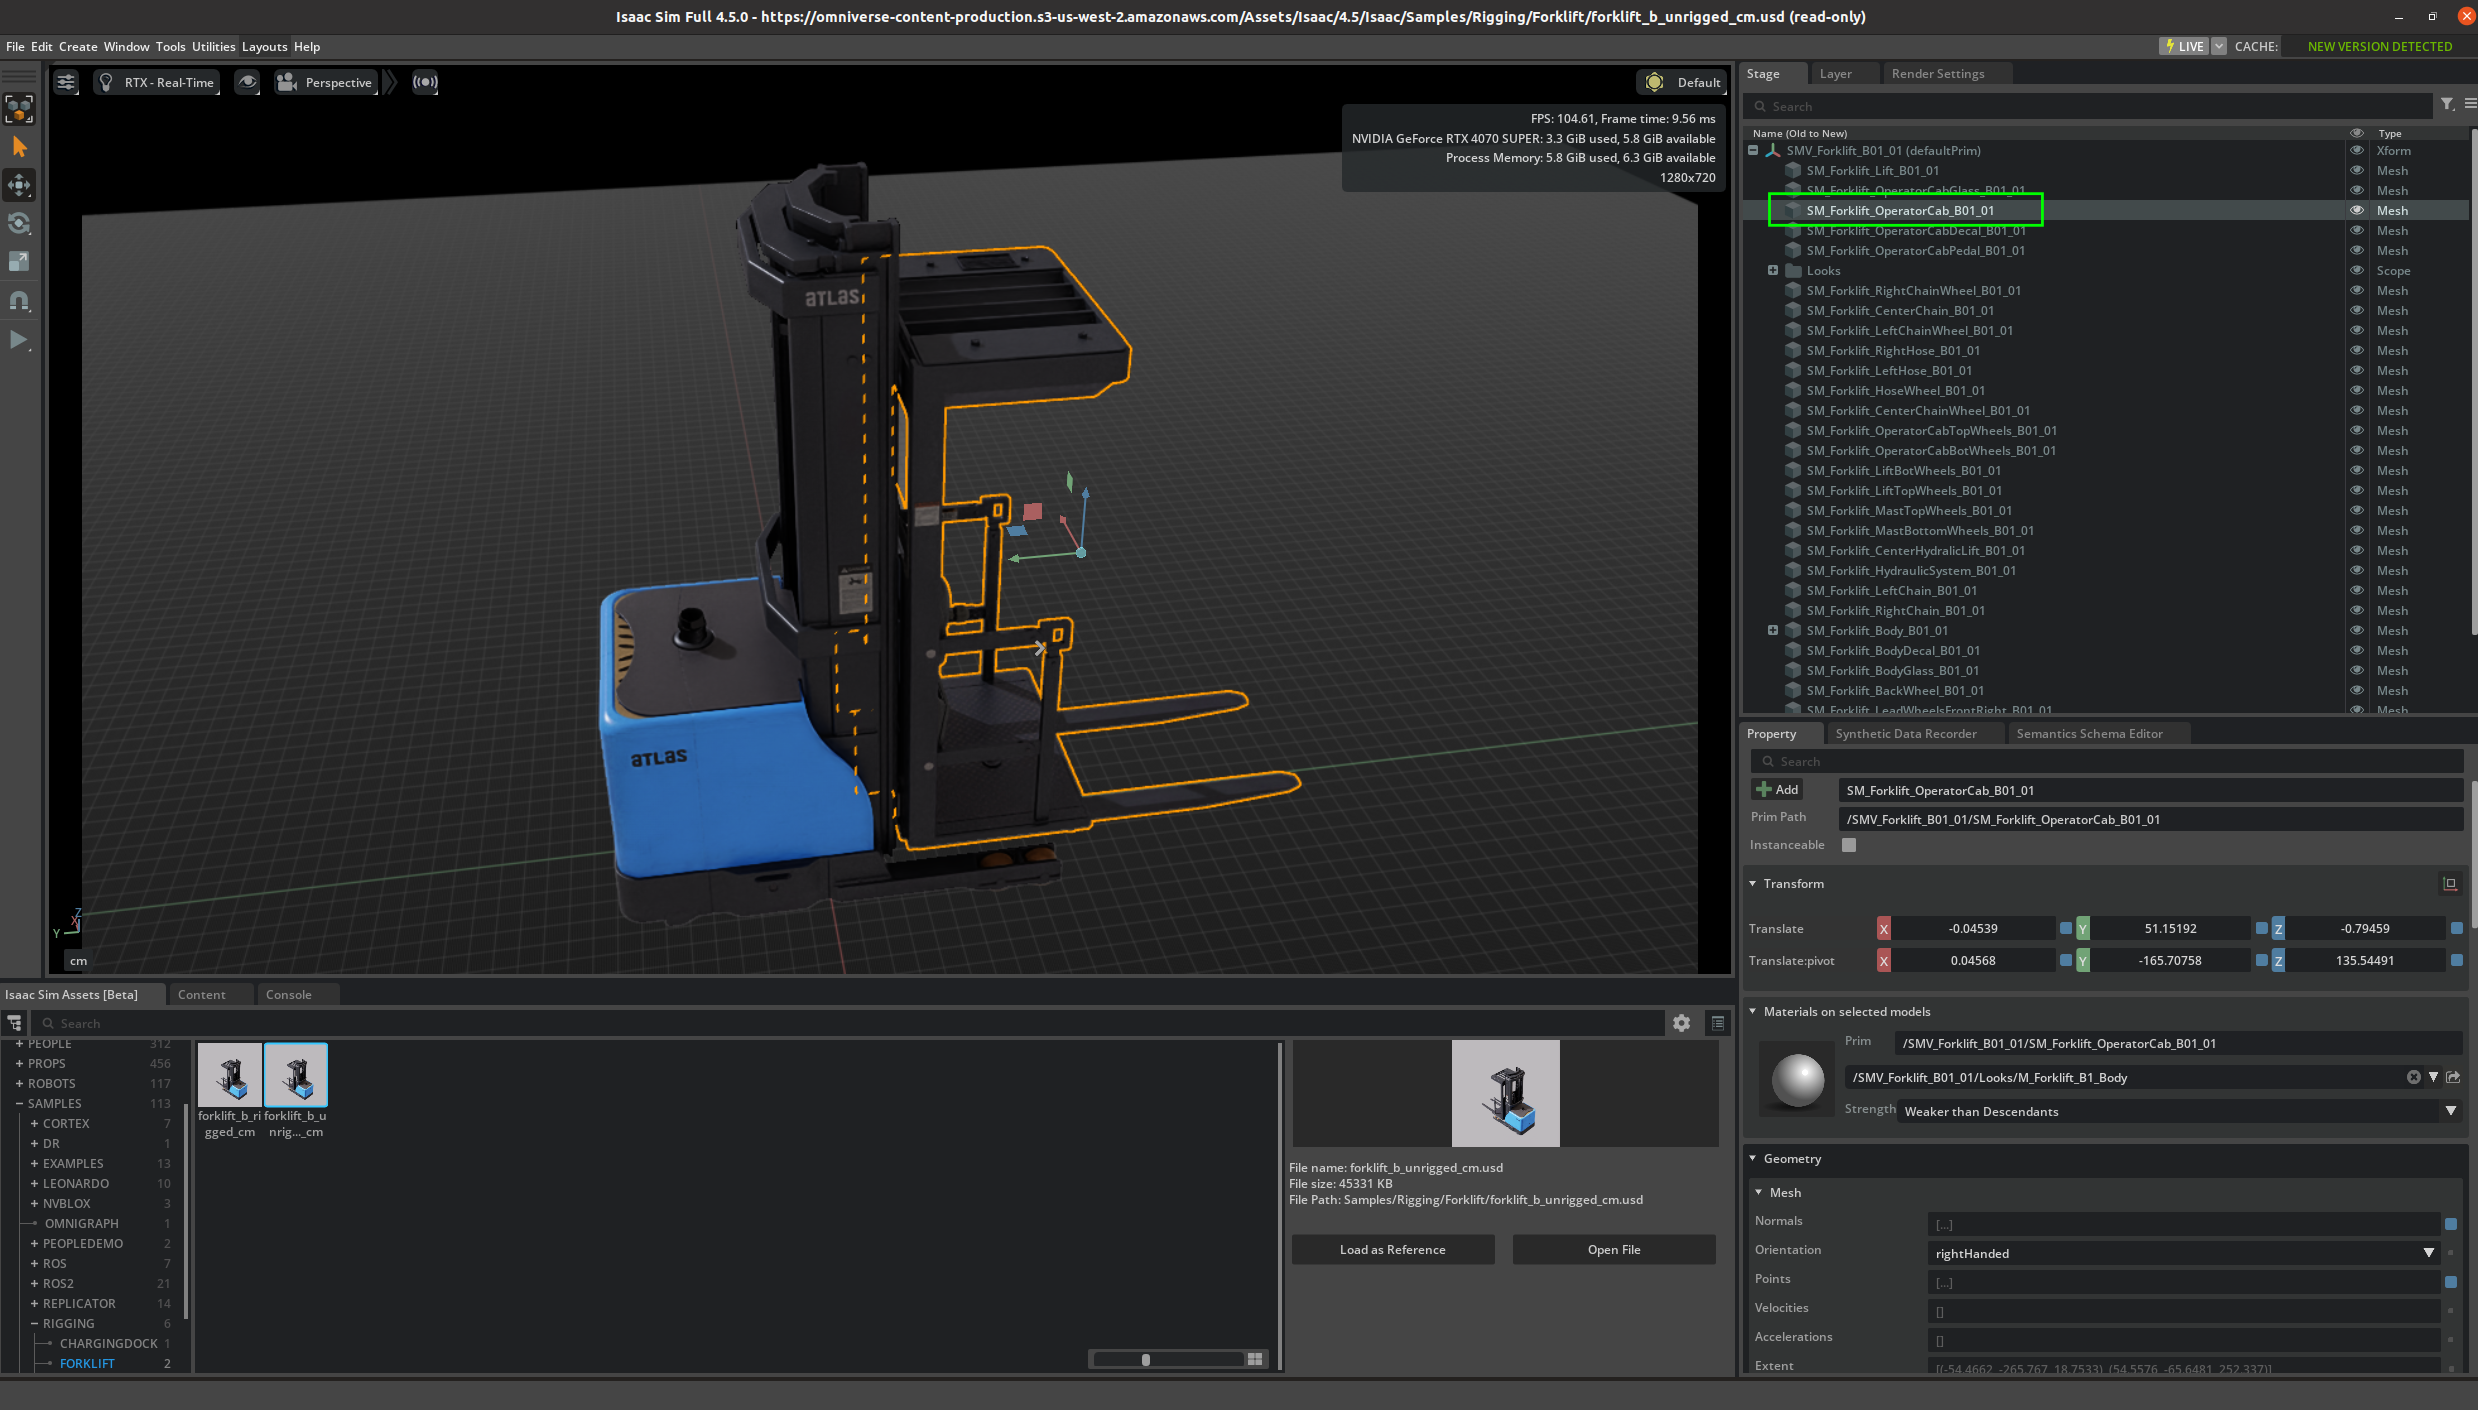Click the Load as Reference button
This screenshot has height=1410, width=2478.
click(1392, 1249)
